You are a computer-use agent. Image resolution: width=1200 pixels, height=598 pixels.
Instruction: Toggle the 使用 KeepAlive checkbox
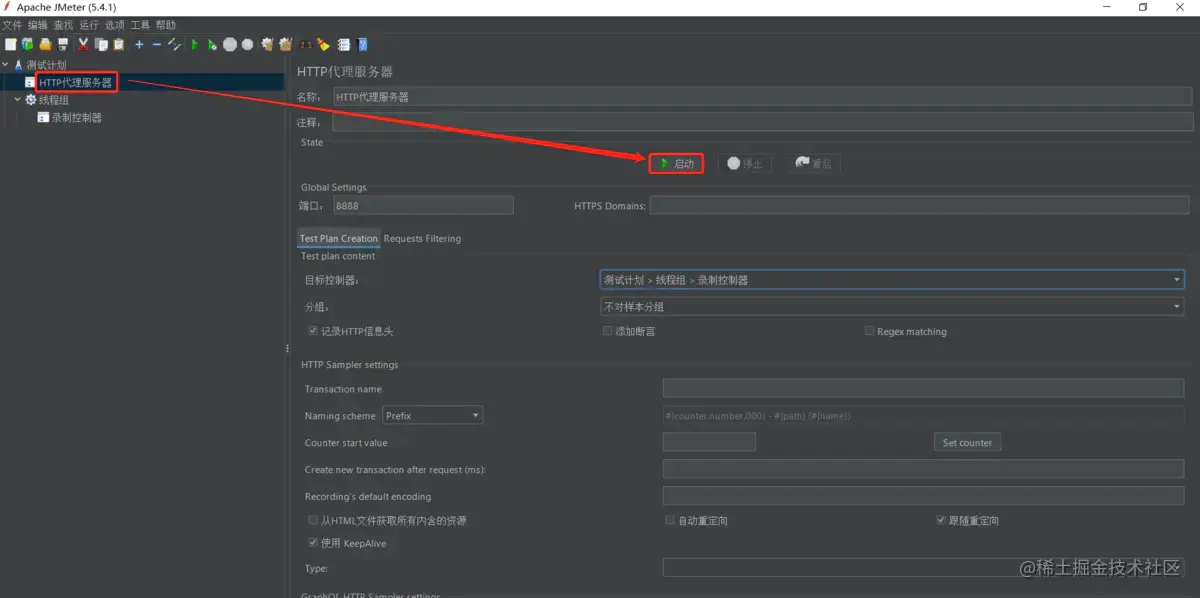click(314, 543)
